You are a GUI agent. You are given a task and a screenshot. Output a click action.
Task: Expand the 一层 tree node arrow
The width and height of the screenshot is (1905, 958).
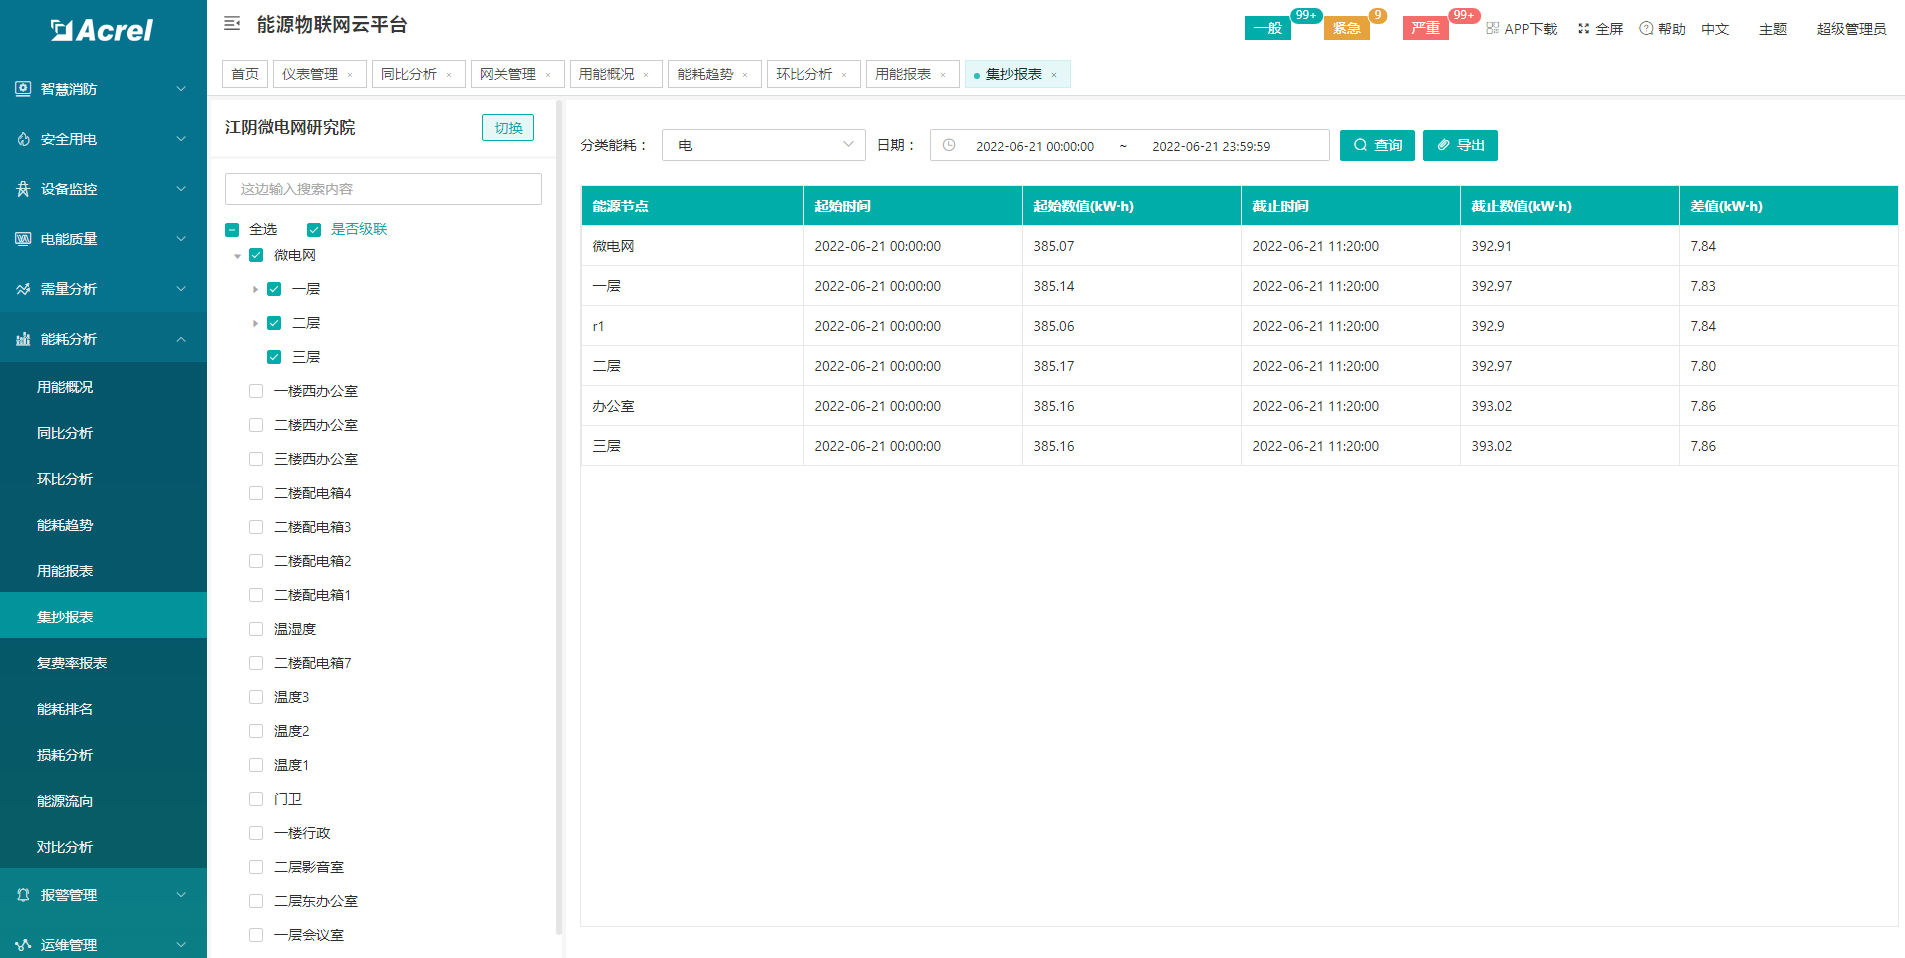[255, 290]
